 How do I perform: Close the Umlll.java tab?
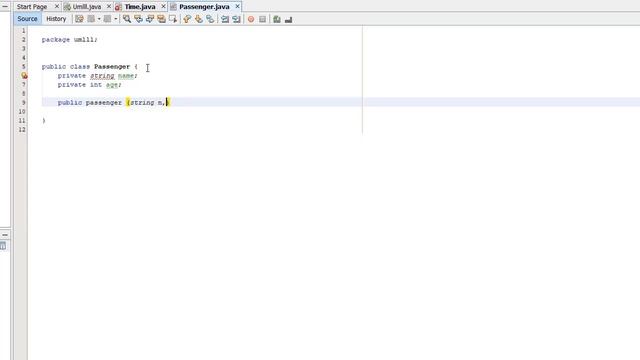tap(109, 7)
